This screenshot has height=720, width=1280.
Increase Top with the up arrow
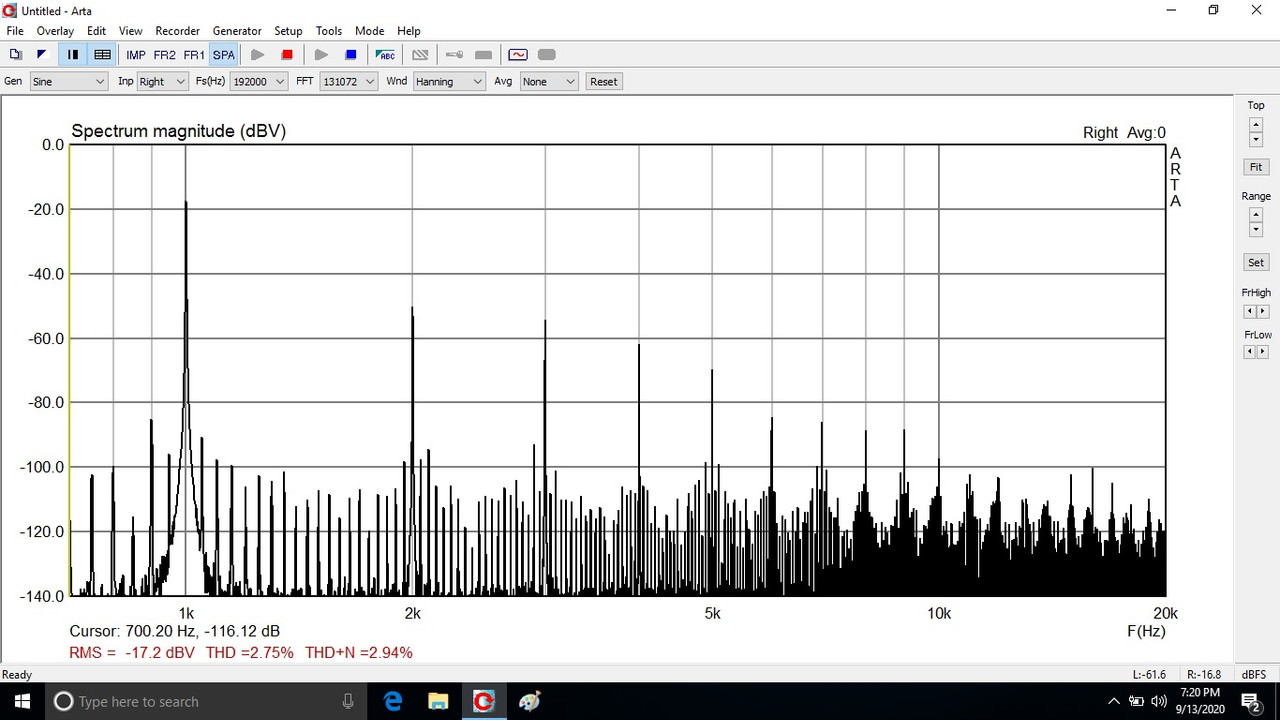(1256, 125)
